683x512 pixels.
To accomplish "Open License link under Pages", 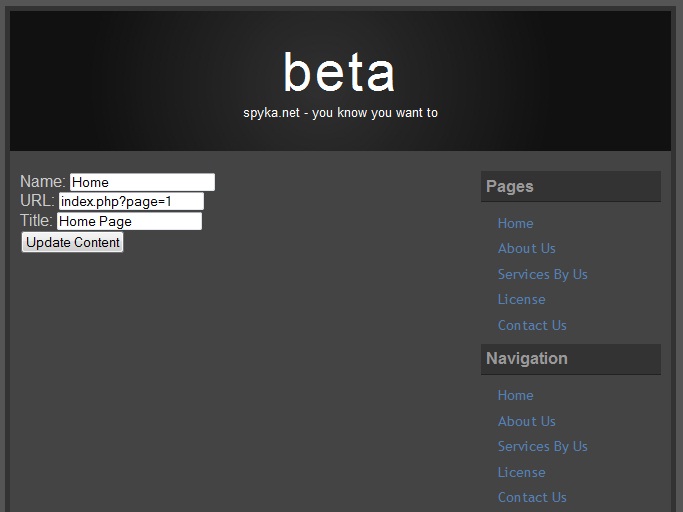I will pos(521,299).
